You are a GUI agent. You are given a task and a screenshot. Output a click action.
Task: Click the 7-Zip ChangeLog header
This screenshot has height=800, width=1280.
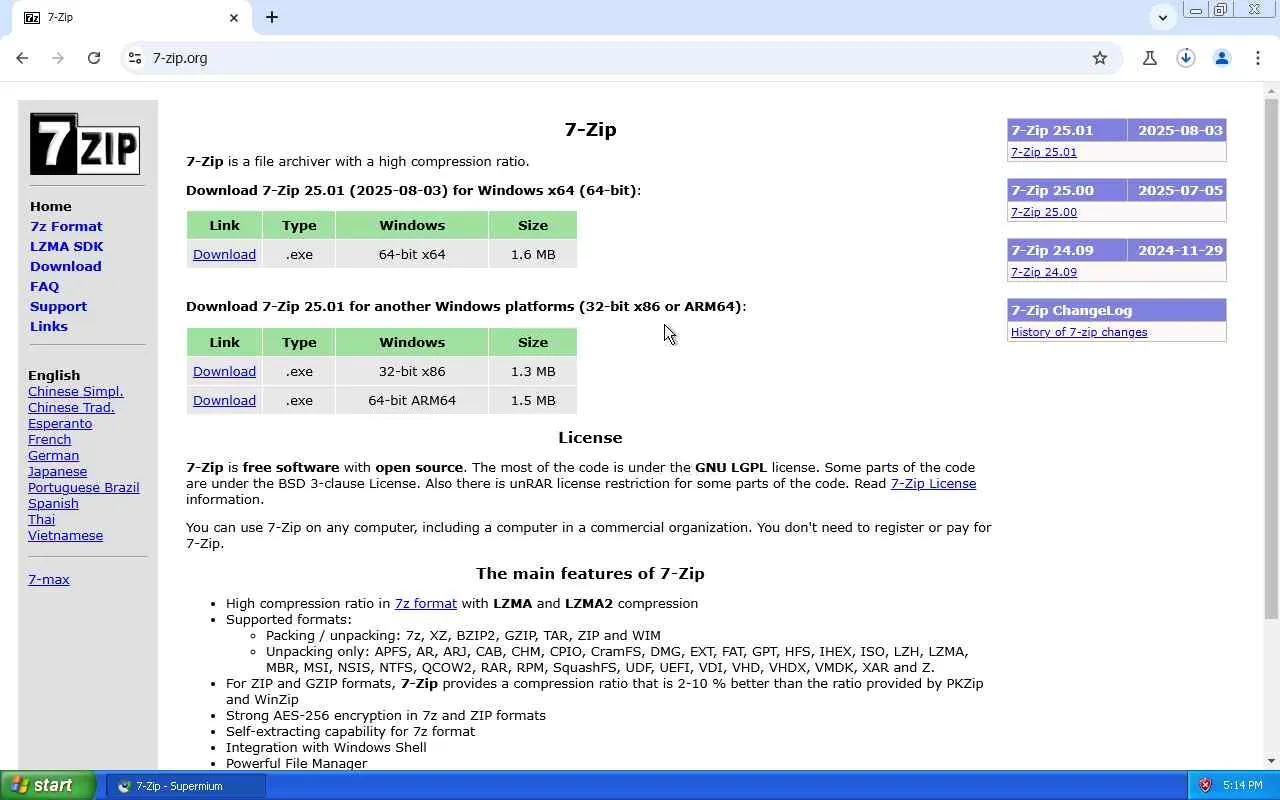(1117, 310)
